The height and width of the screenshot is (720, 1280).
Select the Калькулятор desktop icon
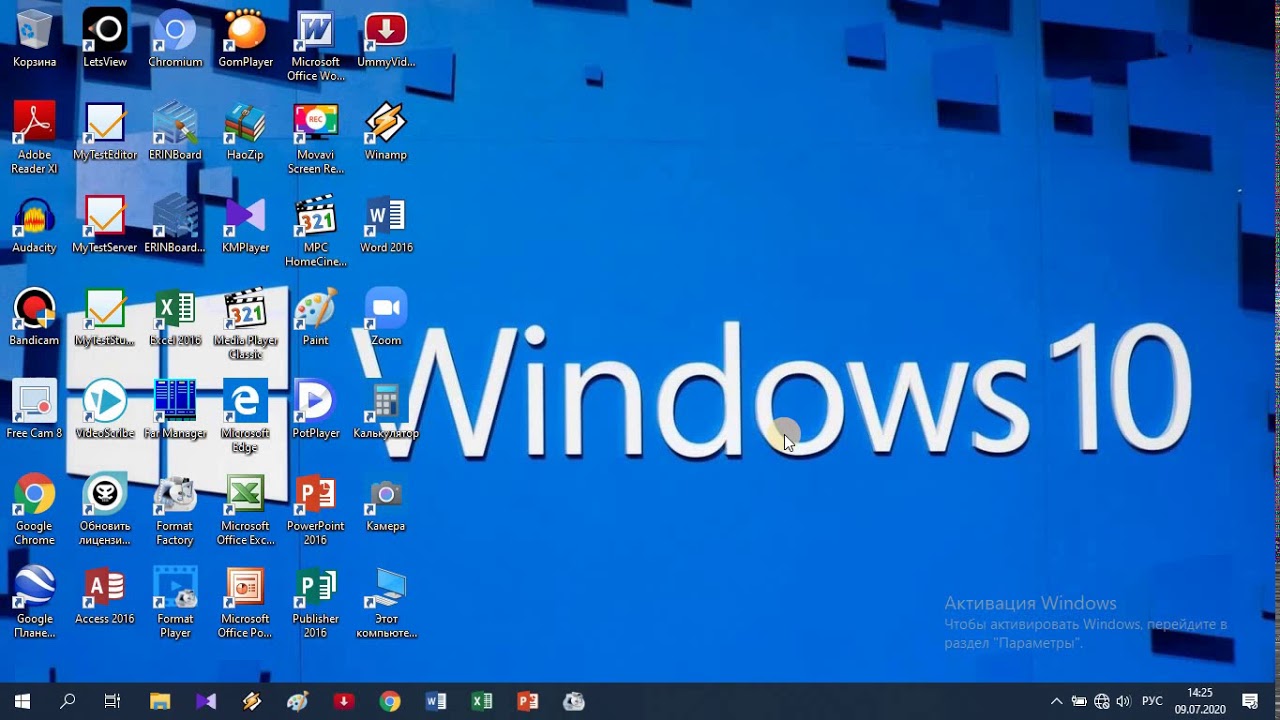(386, 410)
